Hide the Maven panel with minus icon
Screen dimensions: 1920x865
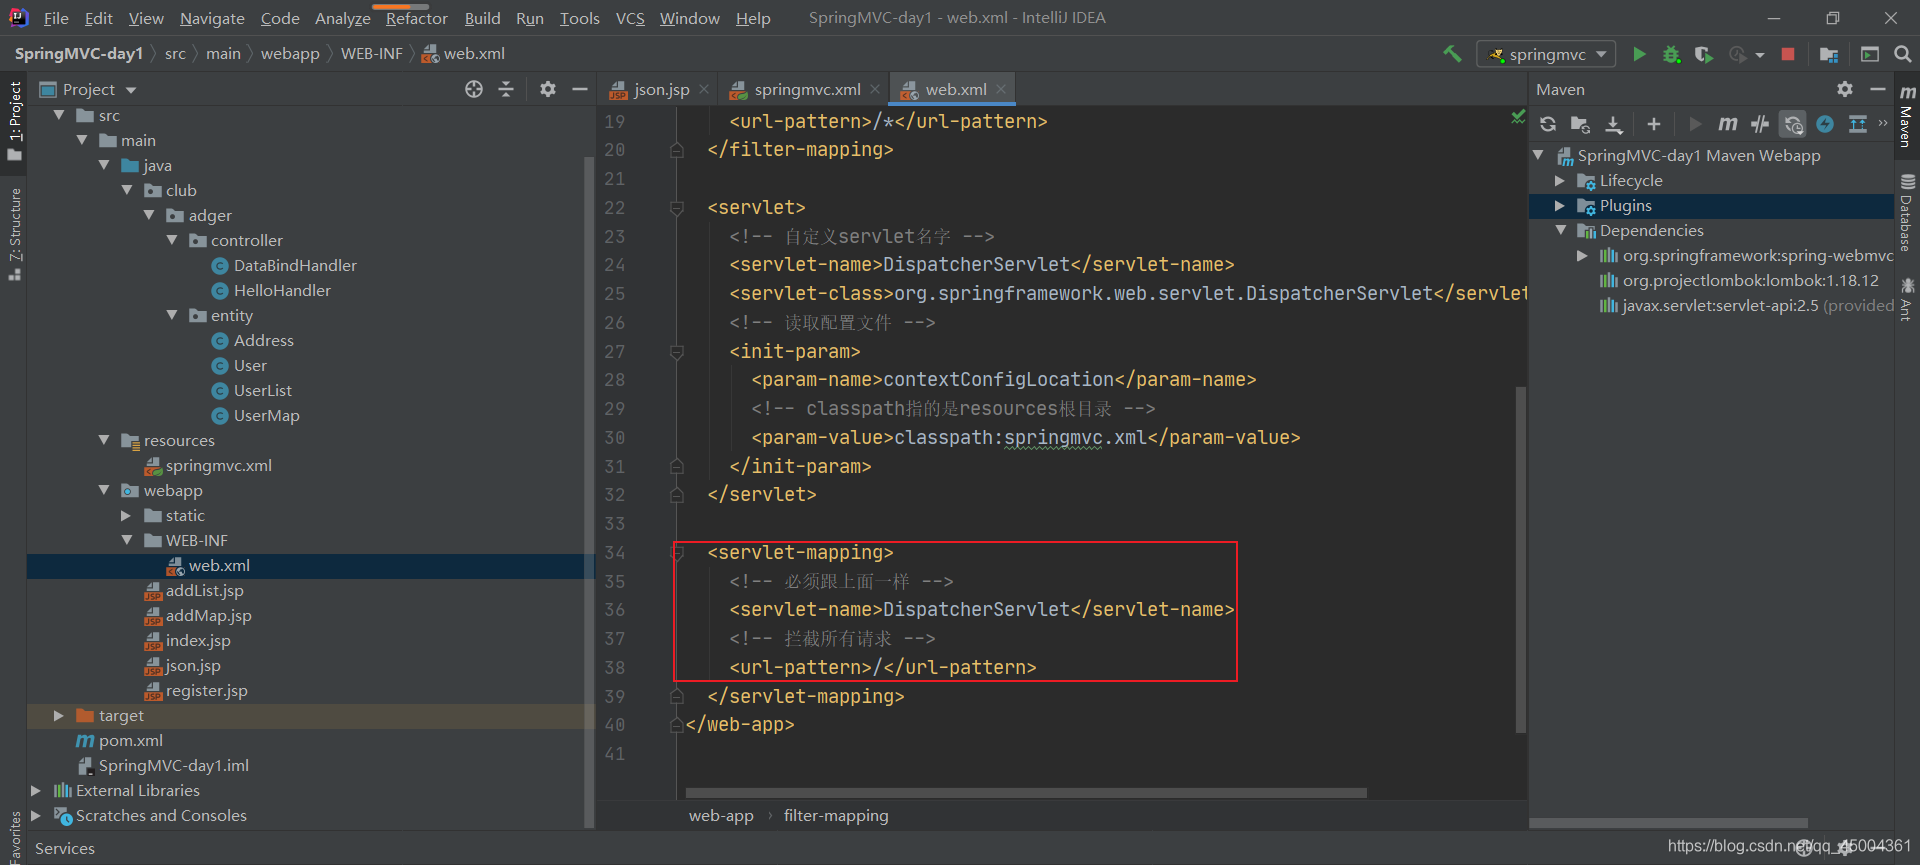[1878, 89]
